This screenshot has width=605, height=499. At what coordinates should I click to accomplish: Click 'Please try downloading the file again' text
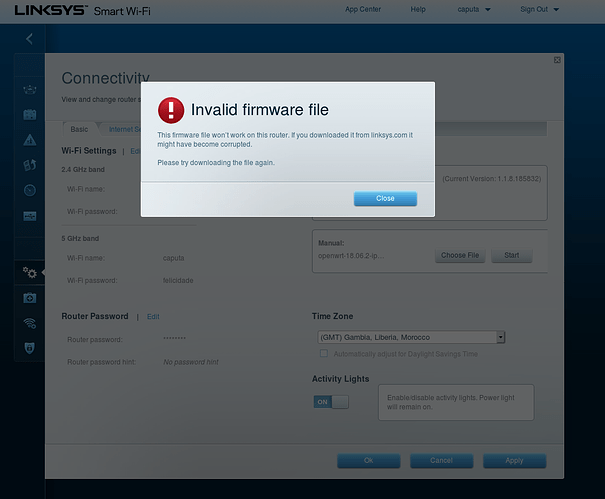216,163
